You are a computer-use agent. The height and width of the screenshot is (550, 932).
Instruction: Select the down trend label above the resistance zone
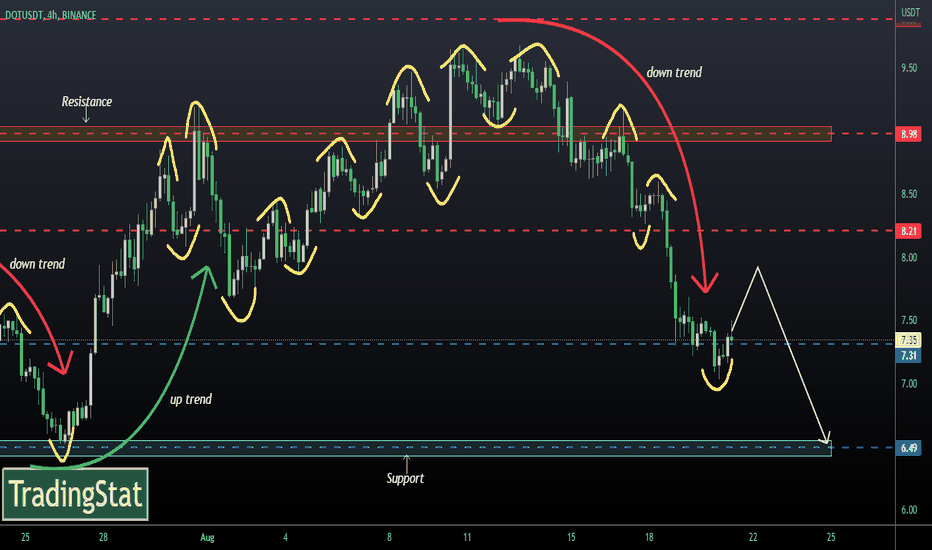click(674, 73)
